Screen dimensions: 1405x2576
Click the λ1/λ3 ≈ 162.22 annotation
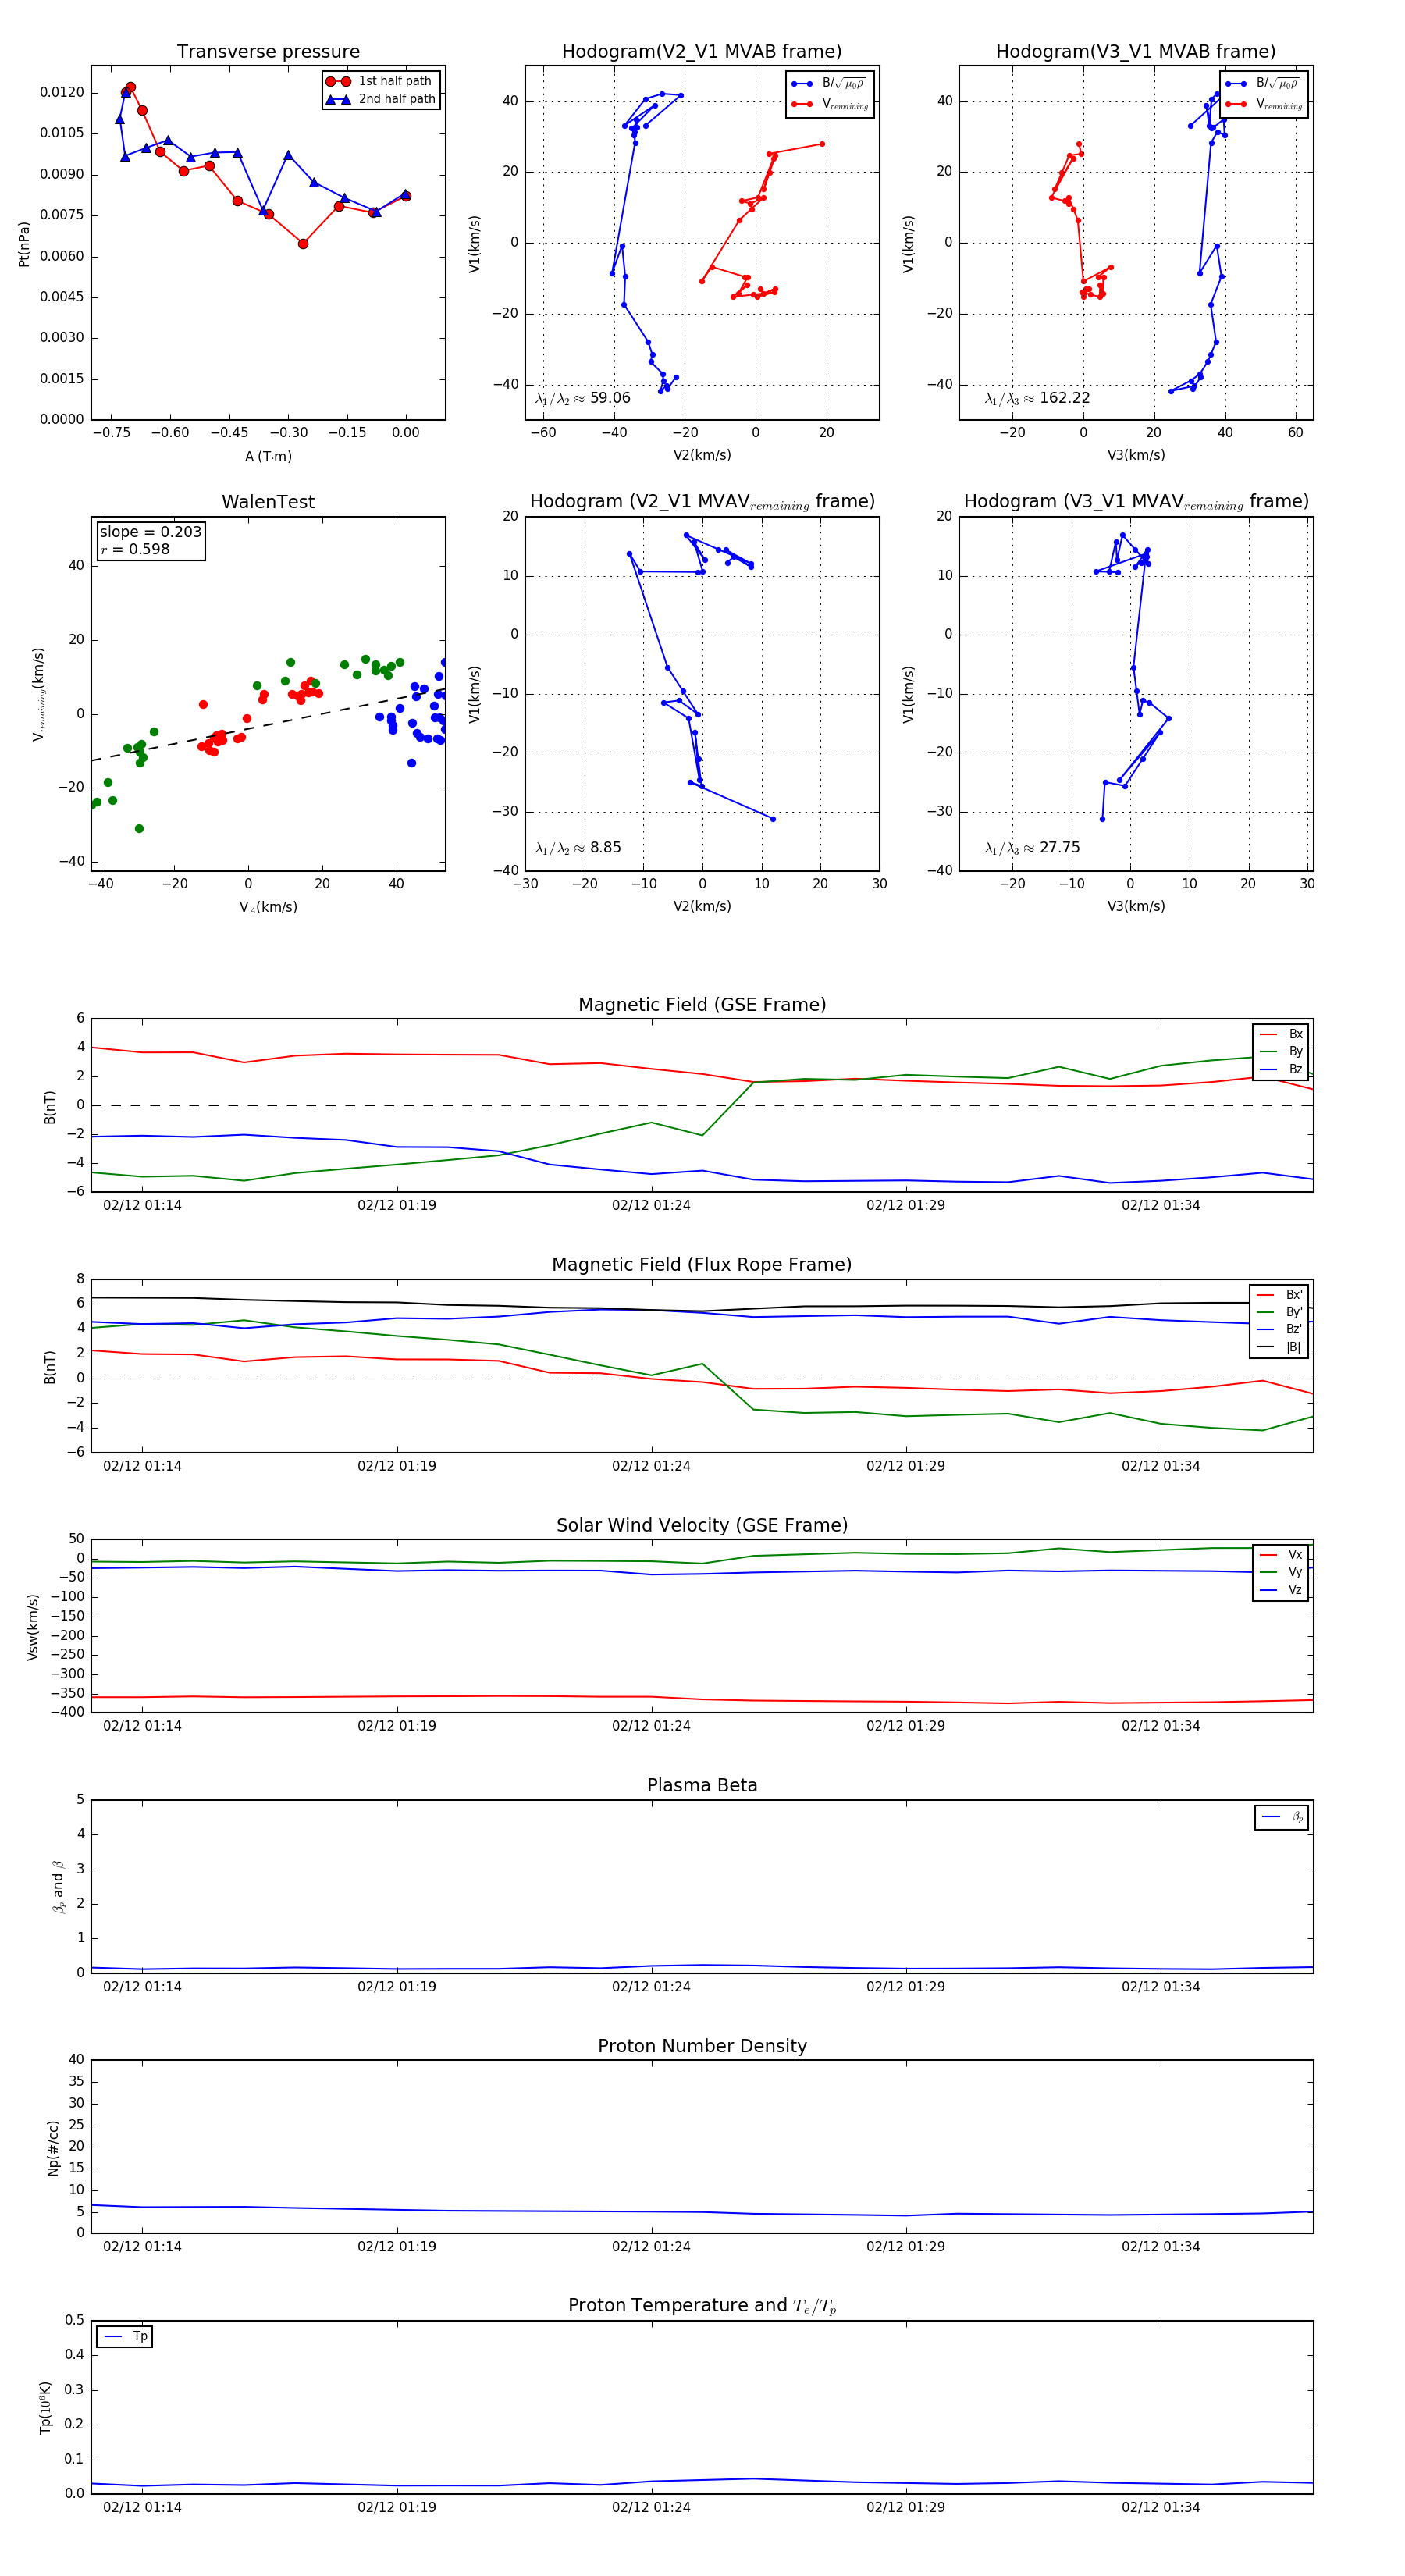pos(1037,398)
